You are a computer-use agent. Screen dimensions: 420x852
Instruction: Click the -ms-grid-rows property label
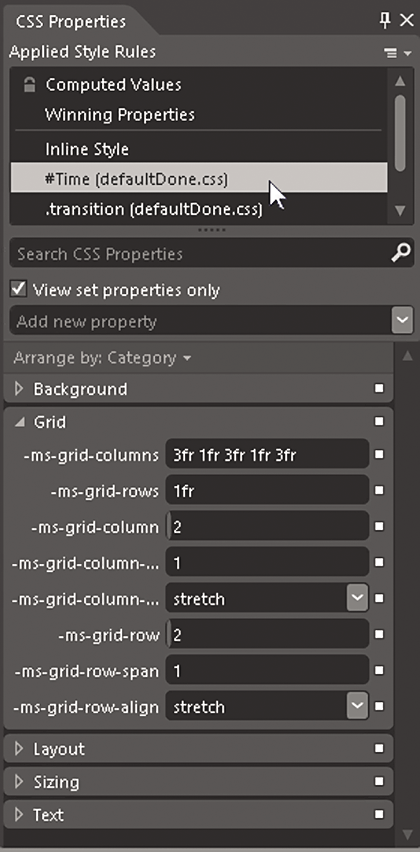(x=104, y=491)
